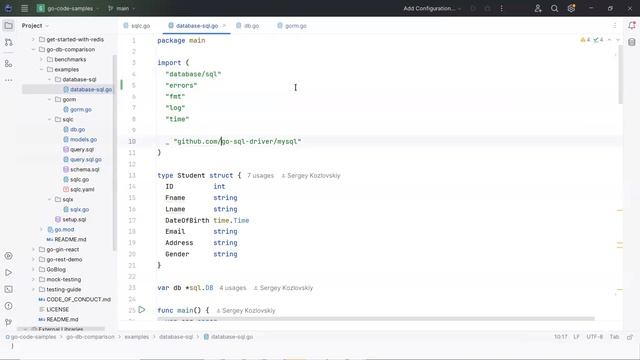Click the warnings count indicator

[x=585, y=40]
